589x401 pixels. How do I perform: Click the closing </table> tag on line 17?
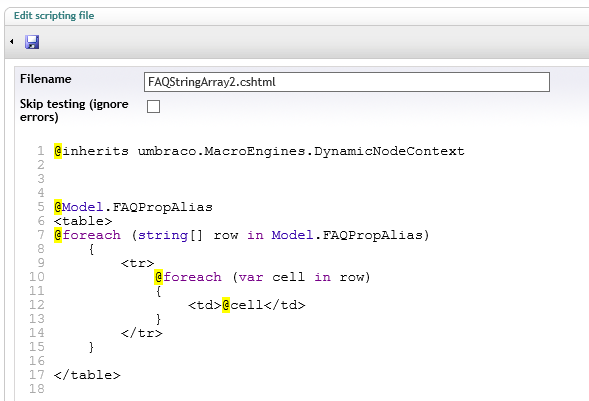pyautogui.click(x=87, y=375)
